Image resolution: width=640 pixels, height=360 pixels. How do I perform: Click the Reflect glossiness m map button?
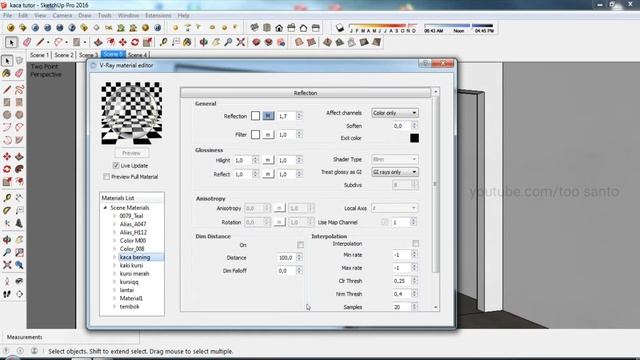pyautogui.click(x=268, y=174)
